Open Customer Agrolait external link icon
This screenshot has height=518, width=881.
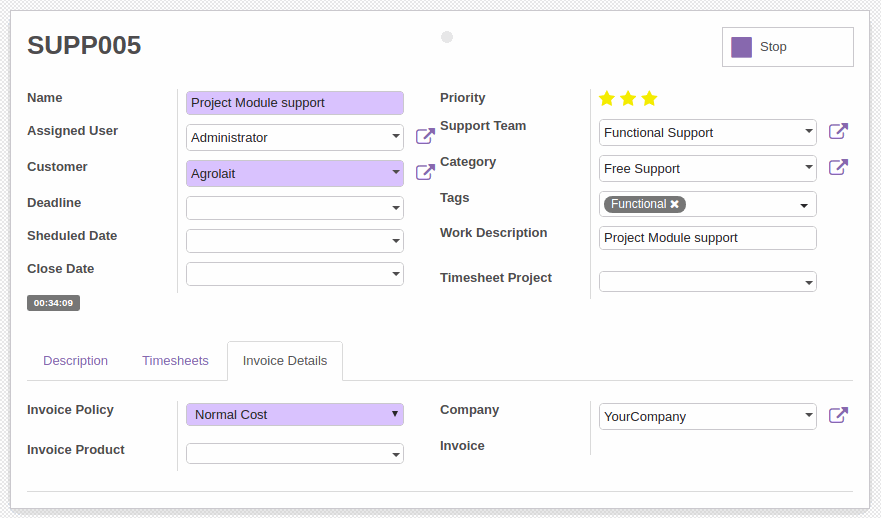click(425, 172)
